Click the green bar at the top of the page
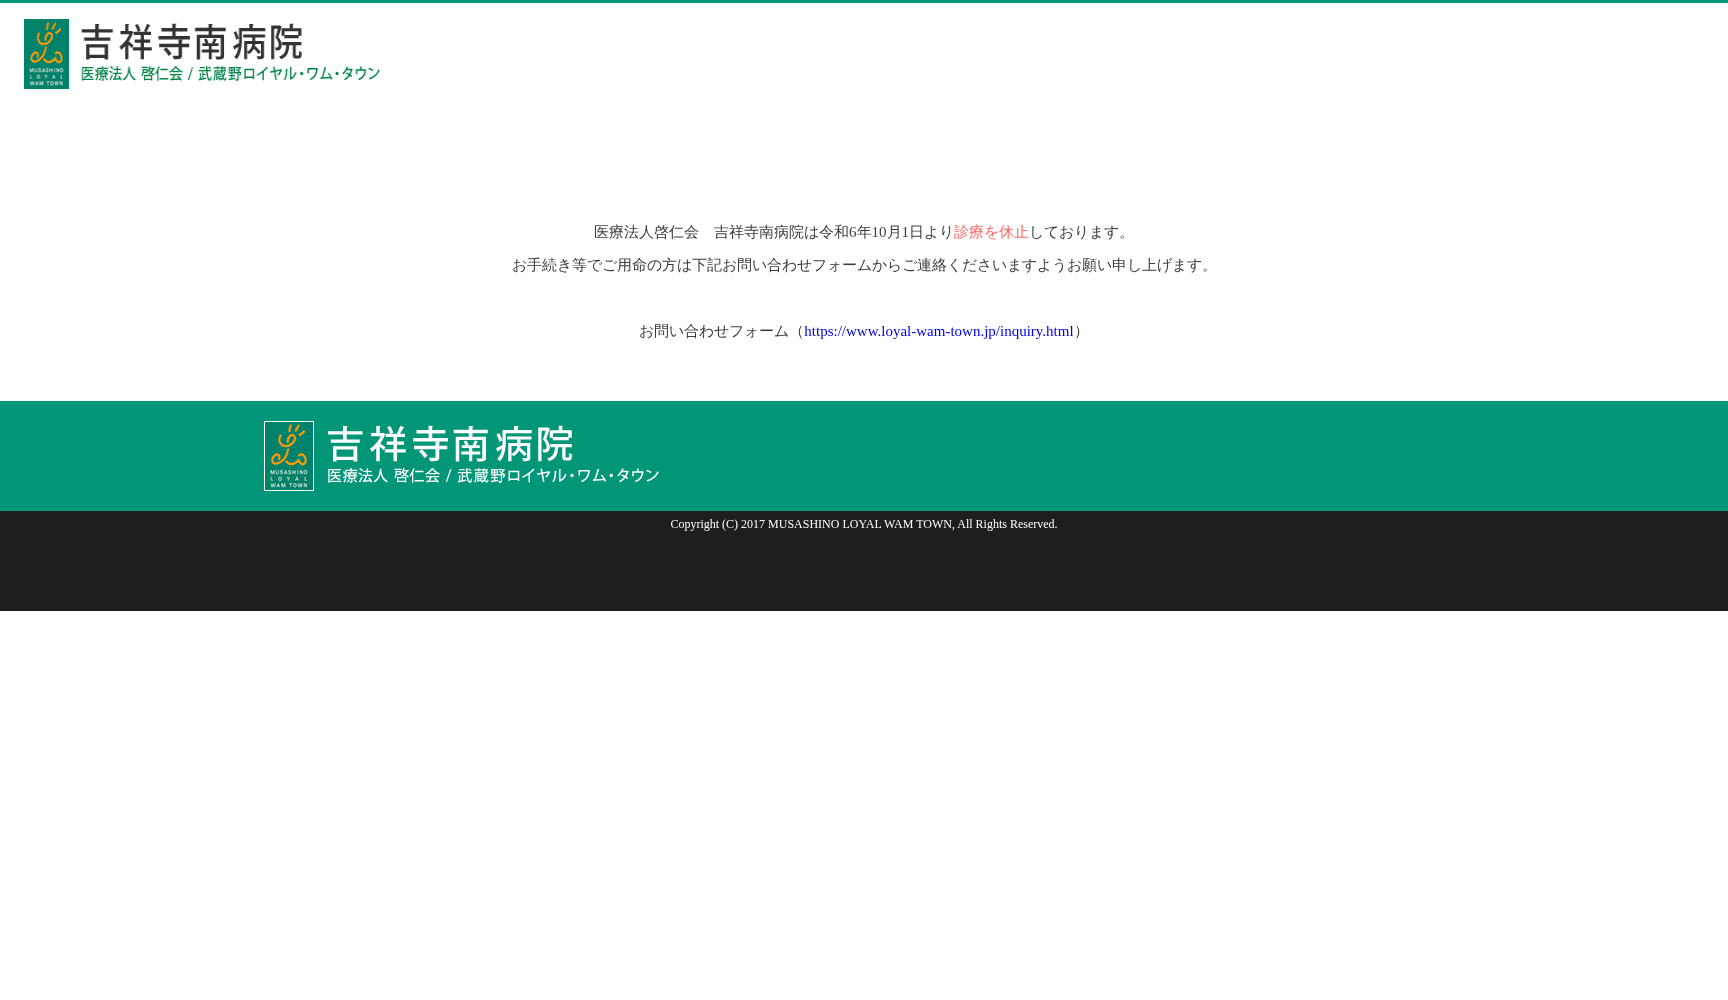The height and width of the screenshot is (1000, 1728). click(864, 3)
